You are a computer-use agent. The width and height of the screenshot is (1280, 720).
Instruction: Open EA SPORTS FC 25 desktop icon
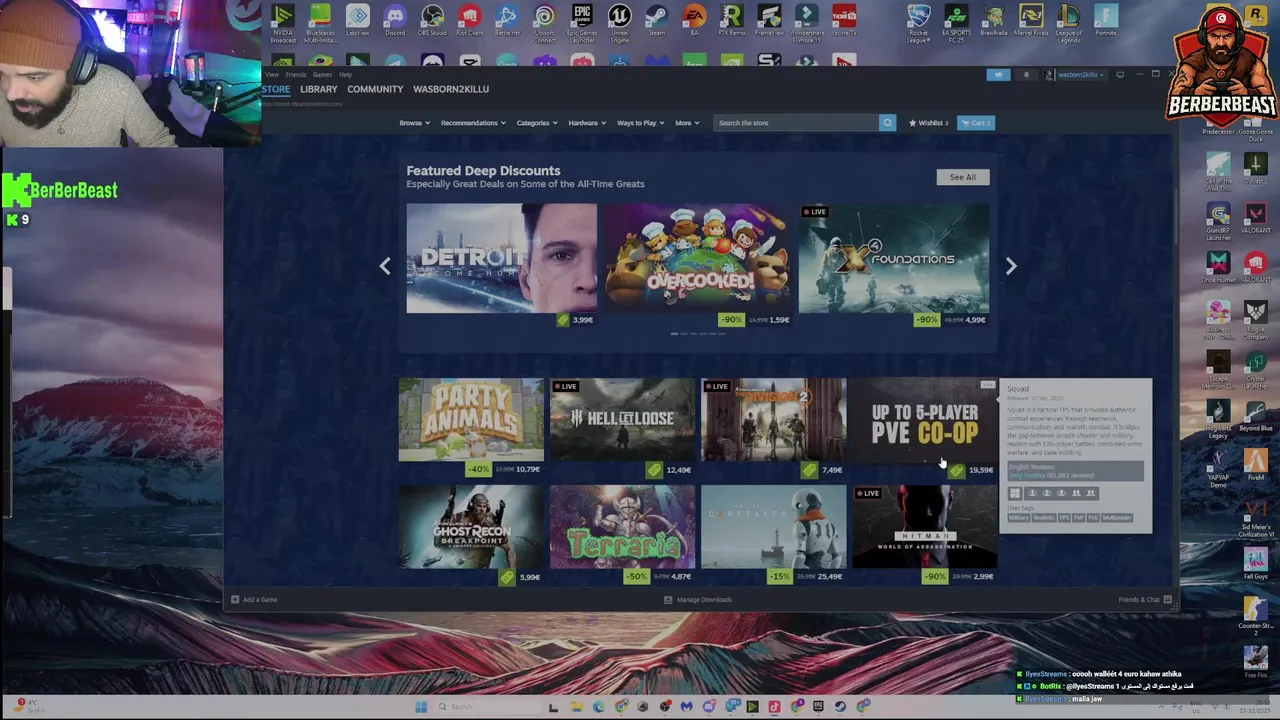point(956,23)
